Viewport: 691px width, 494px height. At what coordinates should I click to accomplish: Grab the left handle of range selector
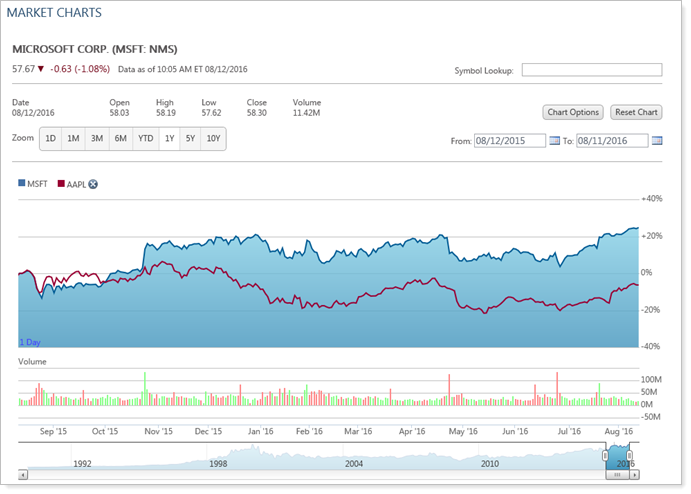coord(607,454)
